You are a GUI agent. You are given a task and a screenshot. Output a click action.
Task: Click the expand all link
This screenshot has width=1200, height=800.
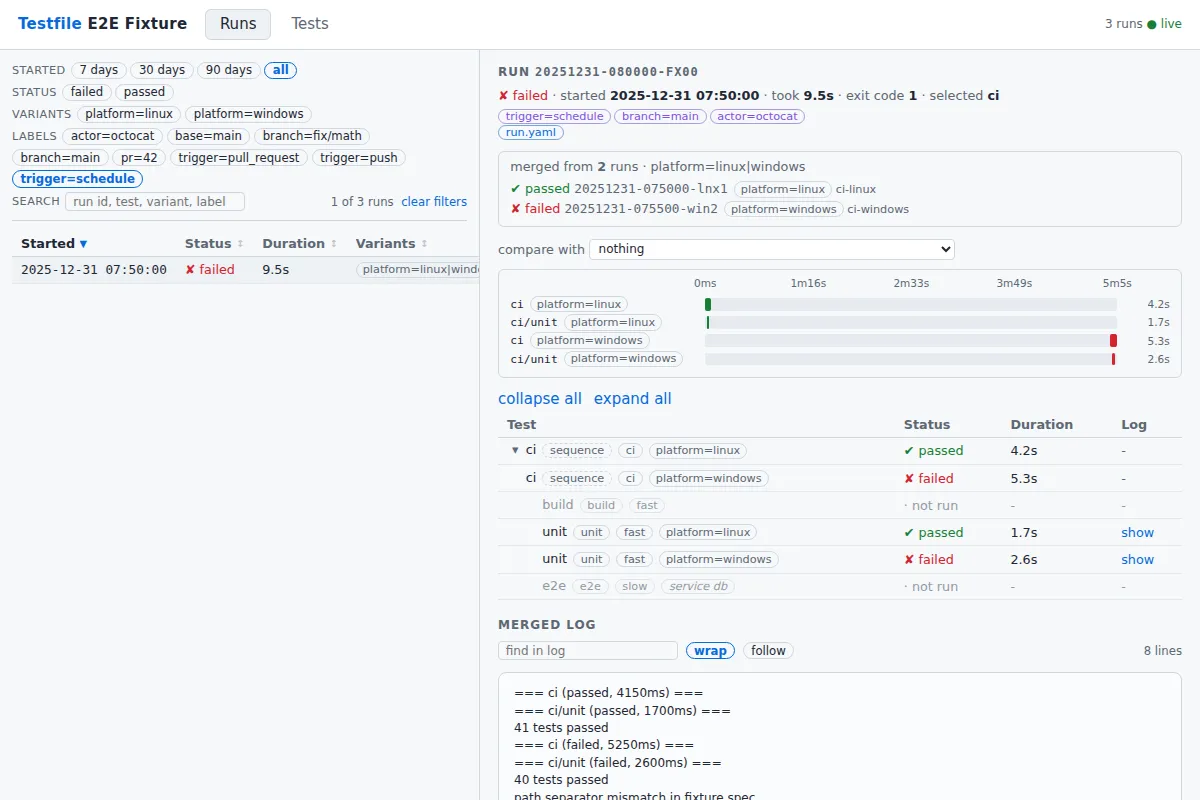[633, 399]
